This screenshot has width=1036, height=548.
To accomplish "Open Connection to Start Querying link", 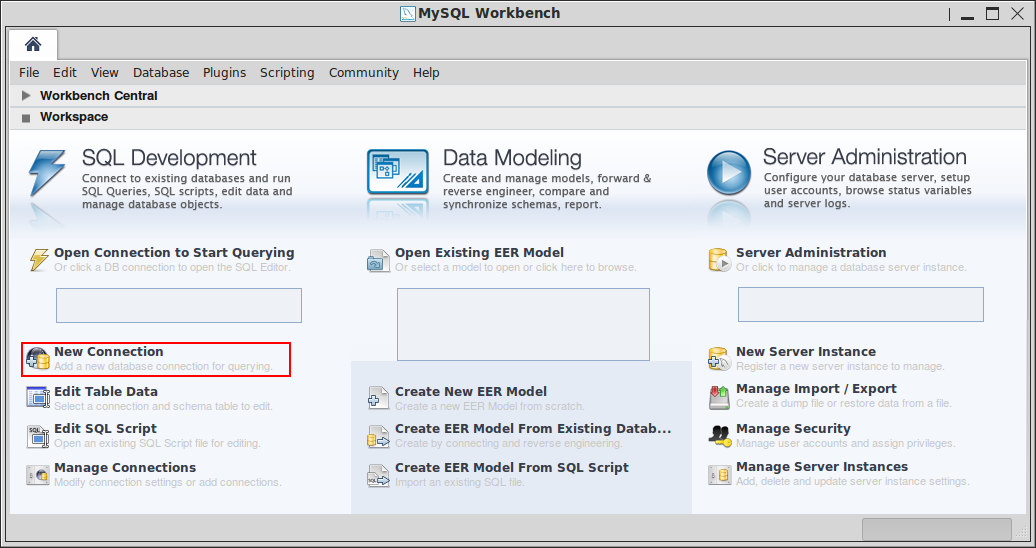I will point(174,253).
